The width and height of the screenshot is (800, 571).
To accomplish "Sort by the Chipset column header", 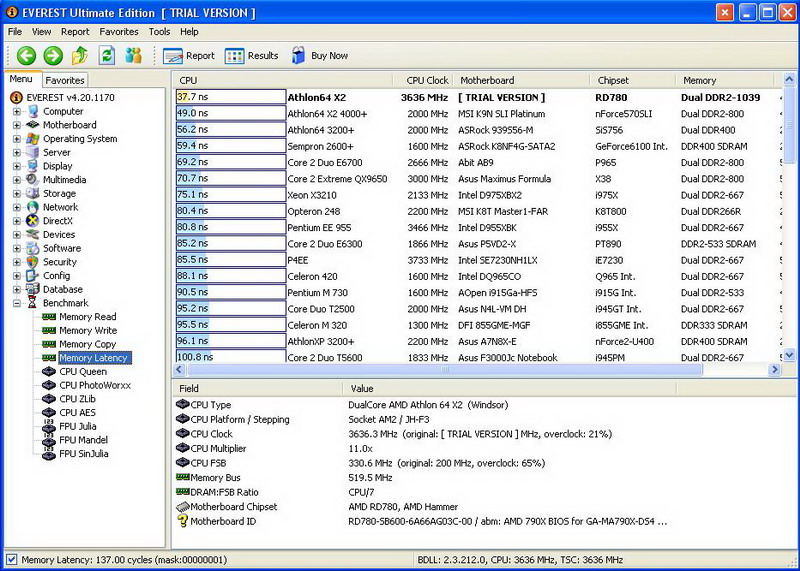I will click(x=633, y=80).
